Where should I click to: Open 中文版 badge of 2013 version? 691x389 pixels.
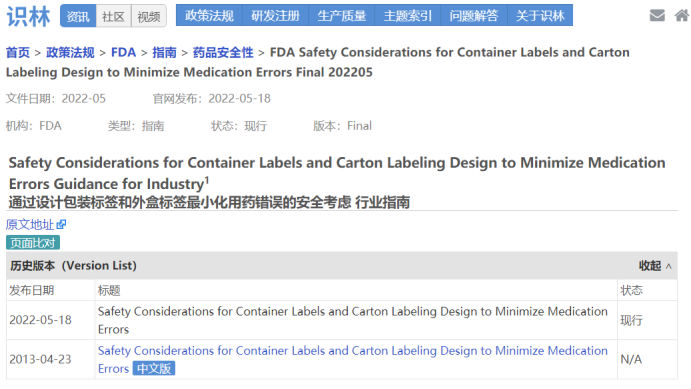154,368
